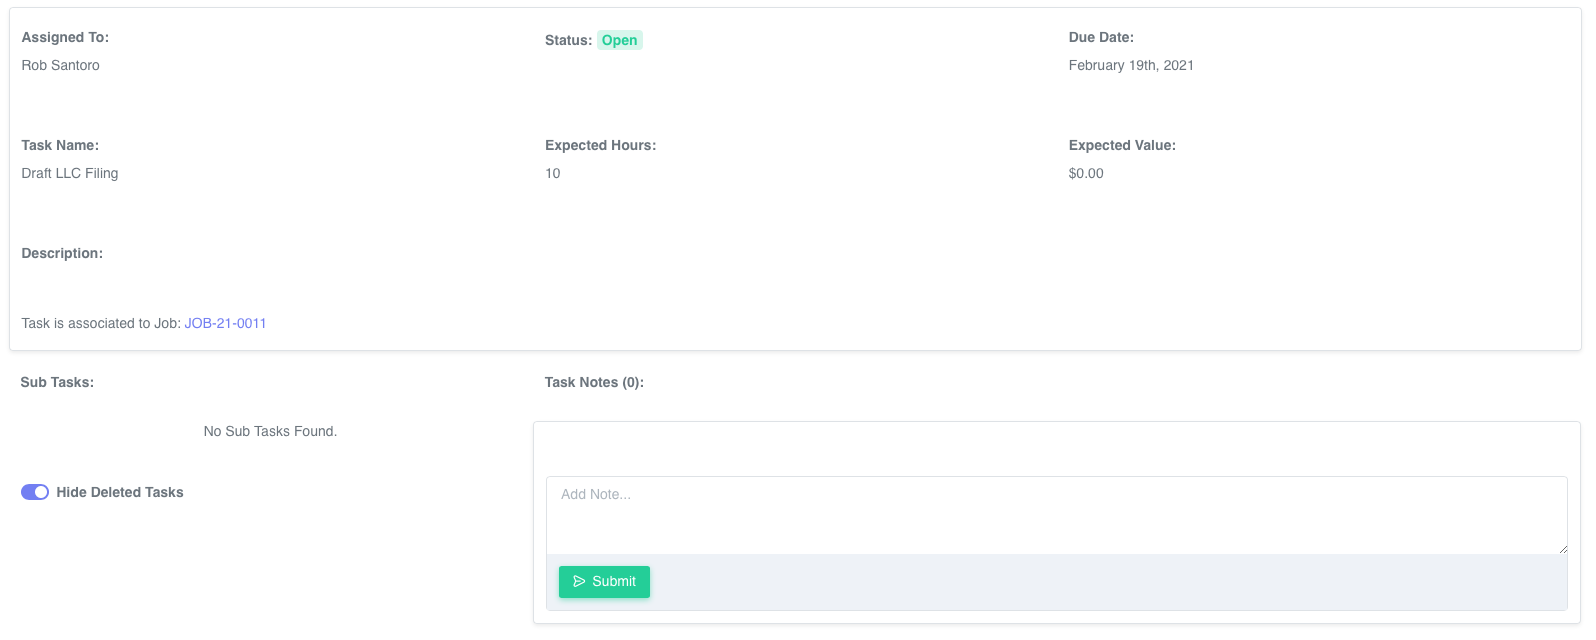Click the Expected Hours value 10
Screen dimensions: 1596x640
click(553, 173)
